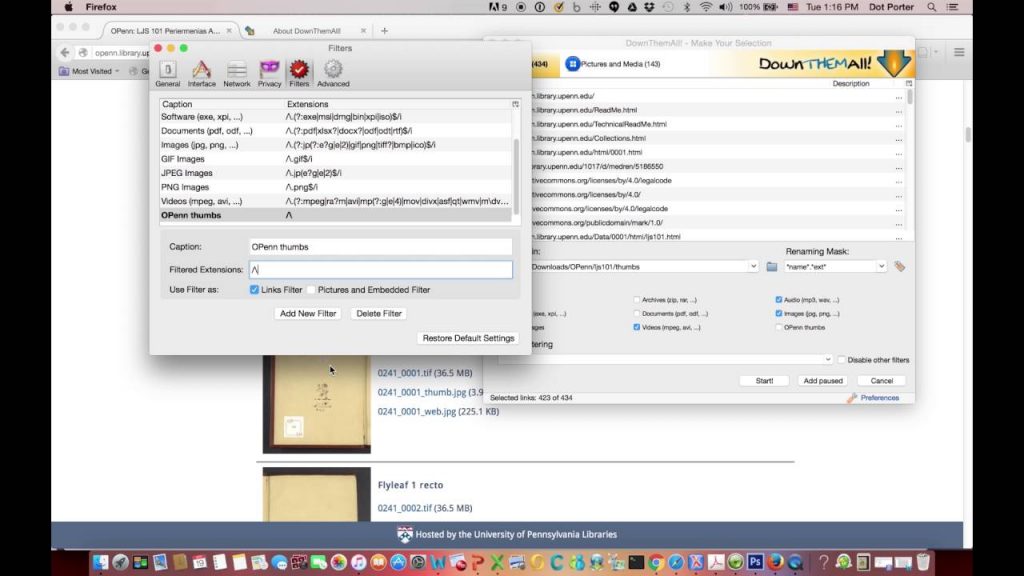The width and height of the screenshot is (1024, 576).
Task: Open the Firefox hamburger menu
Action: click(959, 52)
